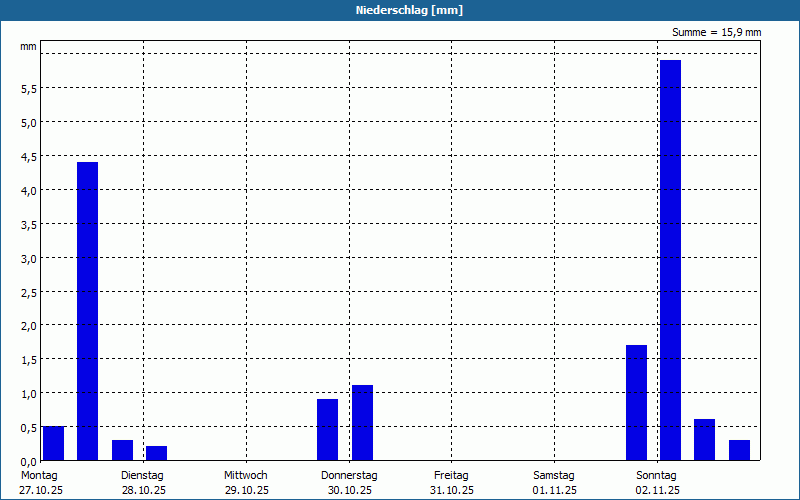Click the y-axis value '5,5'
The height and width of the screenshot is (500, 800).
(29, 89)
